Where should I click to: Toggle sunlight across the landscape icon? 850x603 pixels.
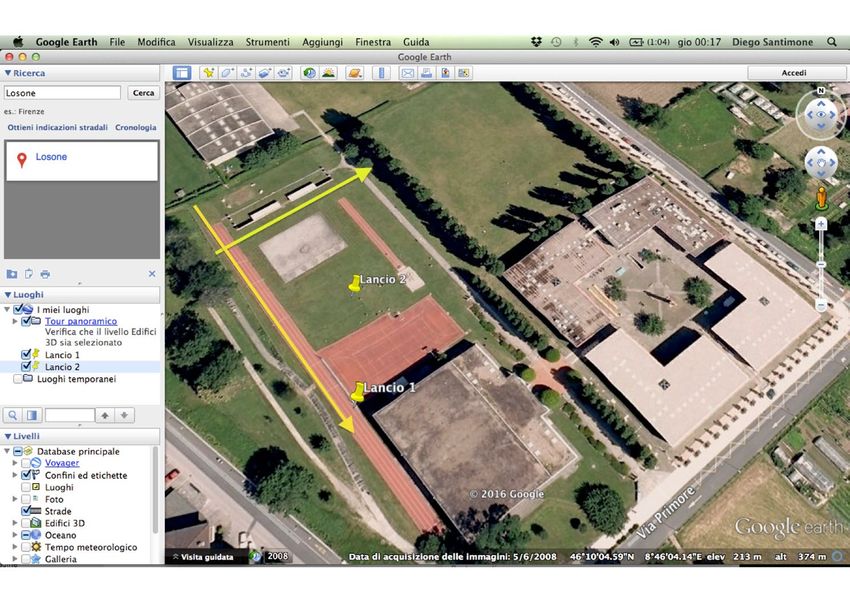328,73
